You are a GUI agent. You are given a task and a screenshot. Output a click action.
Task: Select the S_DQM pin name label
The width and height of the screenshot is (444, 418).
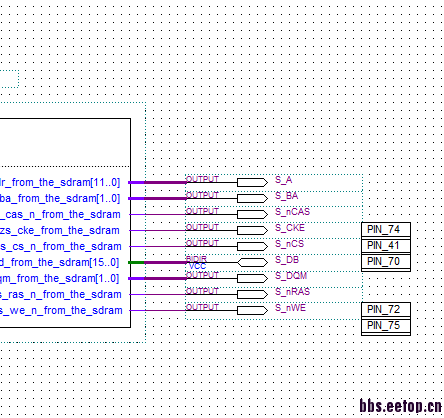(291, 276)
